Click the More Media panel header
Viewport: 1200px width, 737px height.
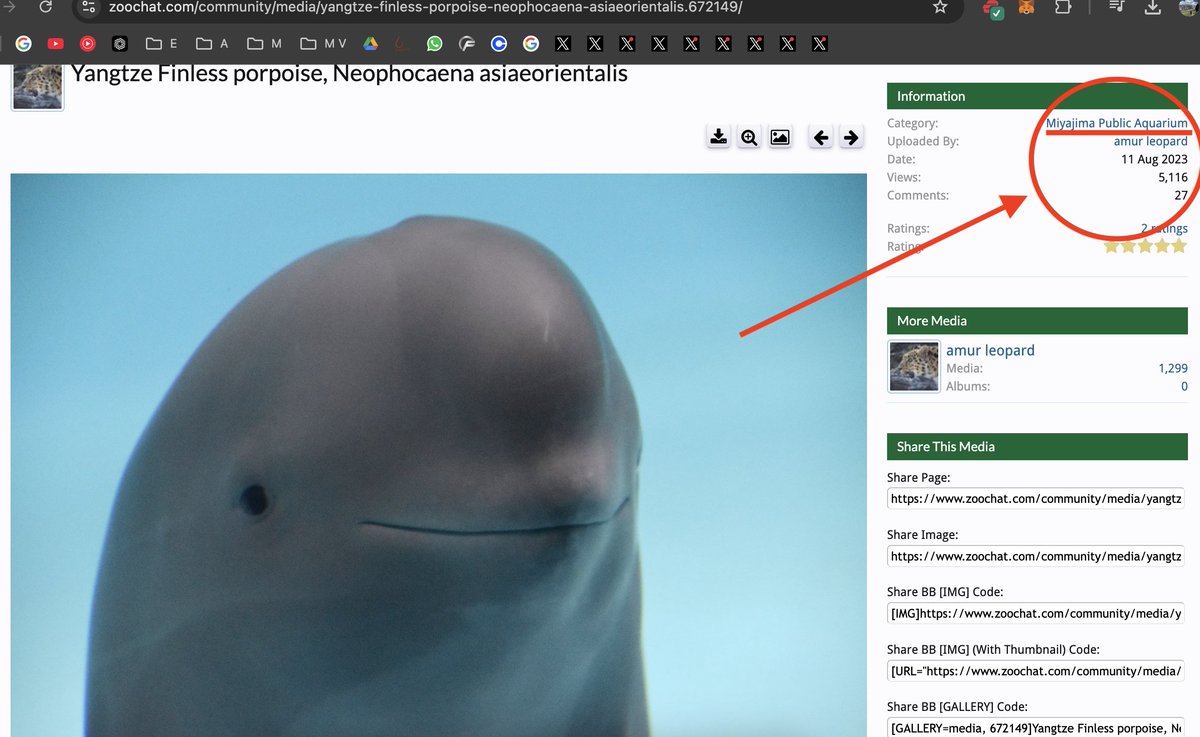point(1038,321)
